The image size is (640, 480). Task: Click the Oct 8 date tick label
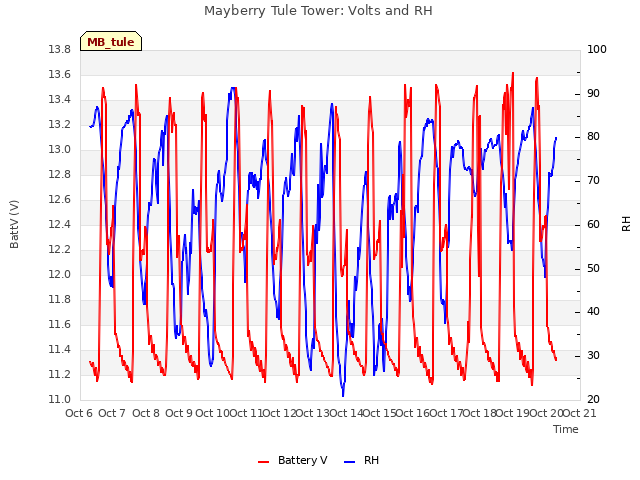146,413
